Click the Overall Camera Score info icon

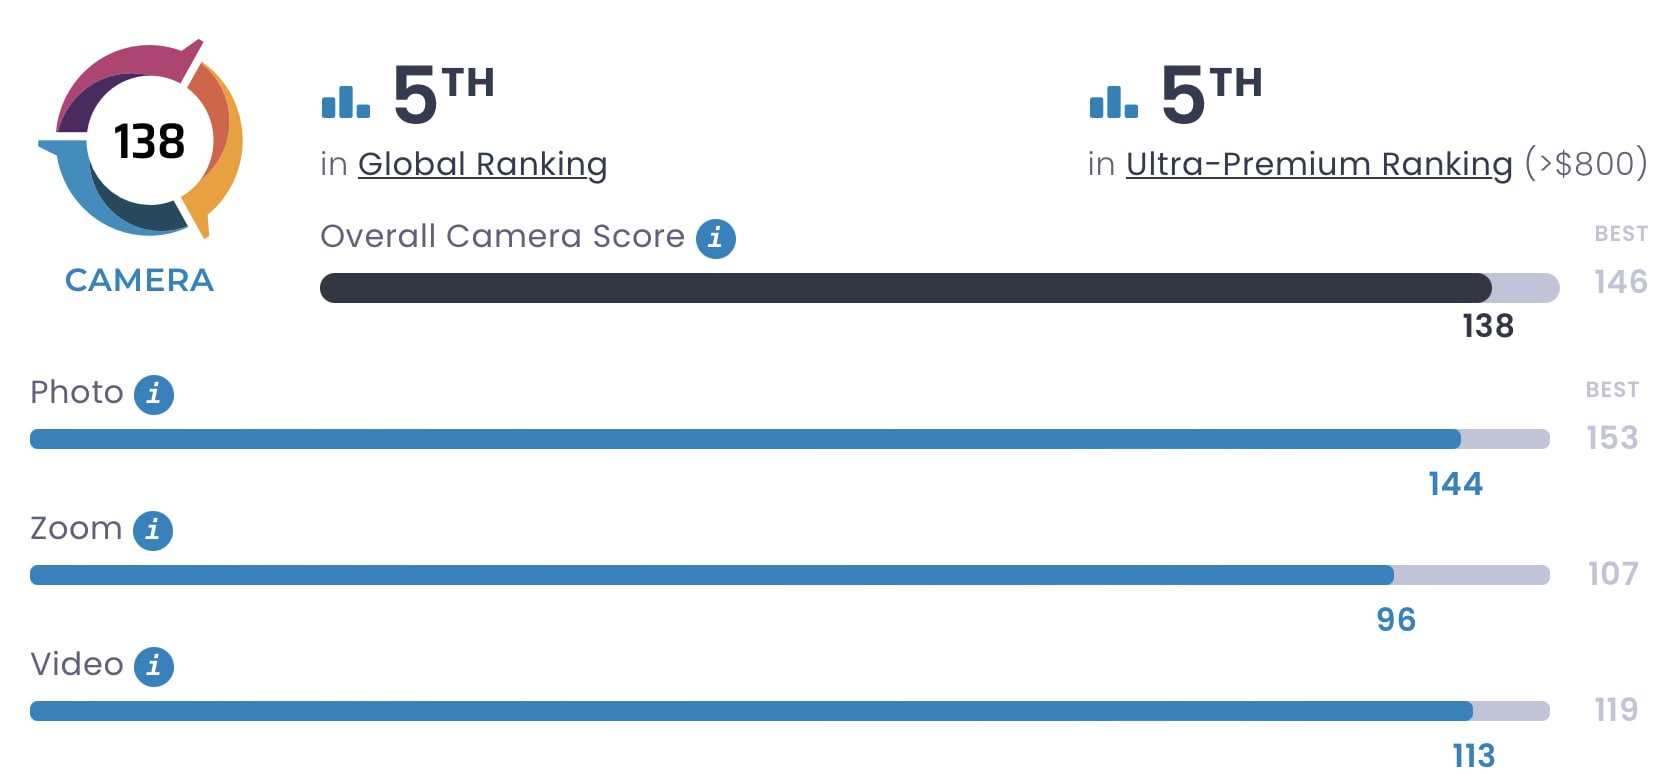pos(715,239)
